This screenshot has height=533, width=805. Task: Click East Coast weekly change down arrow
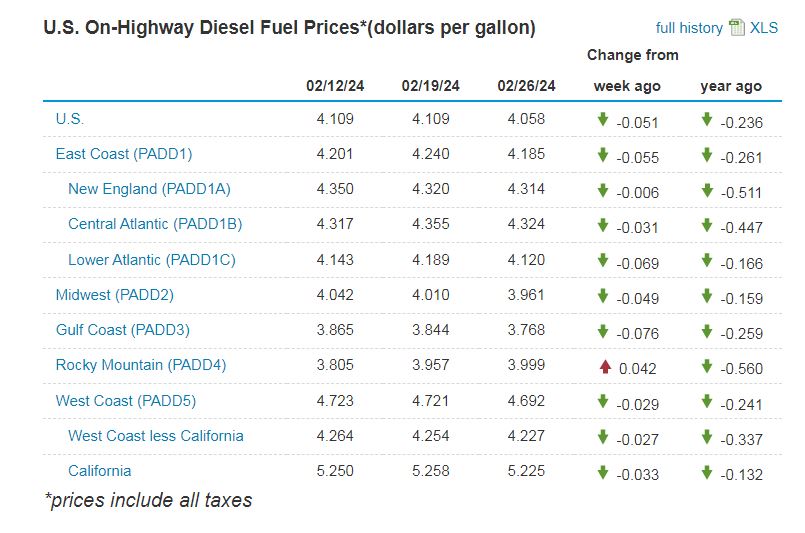603,155
